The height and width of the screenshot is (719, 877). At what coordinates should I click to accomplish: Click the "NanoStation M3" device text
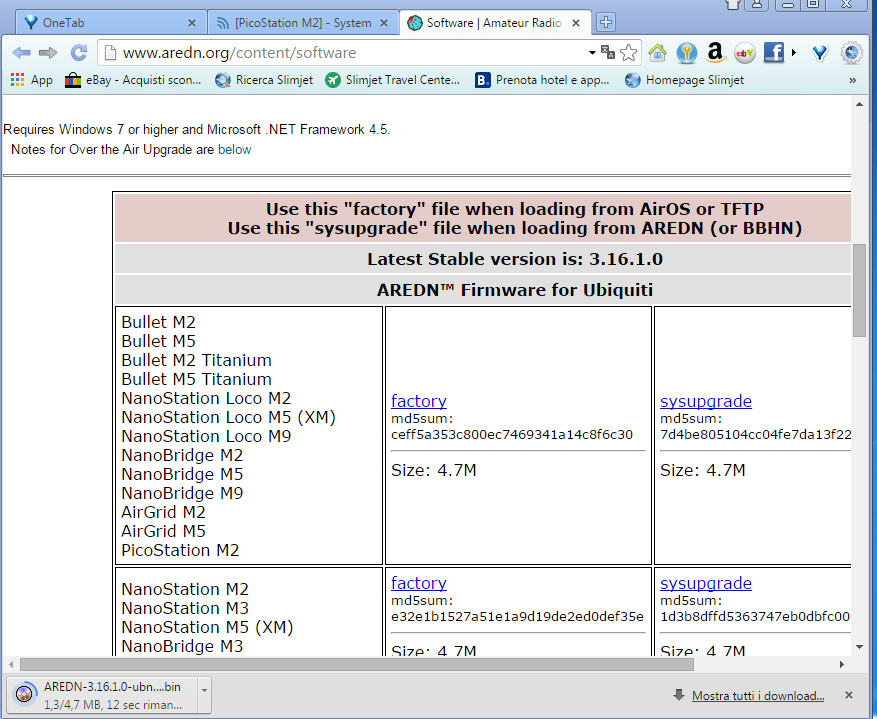185,608
